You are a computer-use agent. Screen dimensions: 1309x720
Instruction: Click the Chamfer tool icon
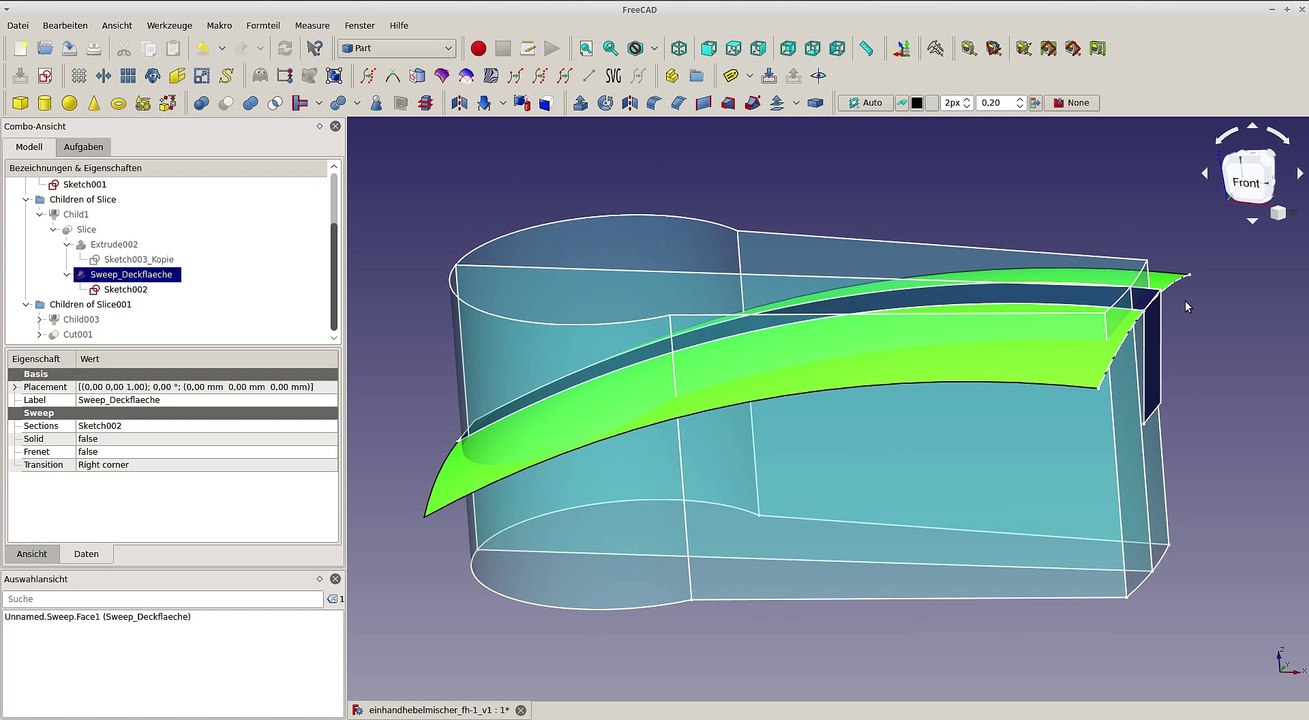(x=678, y=103)
